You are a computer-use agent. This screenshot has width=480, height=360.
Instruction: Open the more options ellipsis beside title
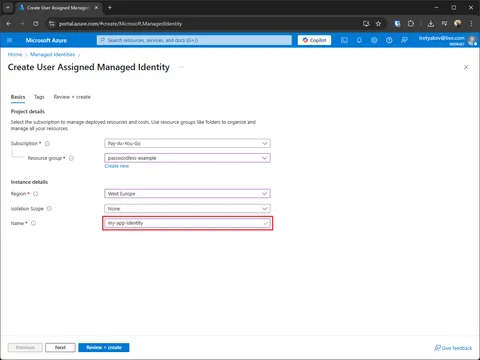(181, 67)
